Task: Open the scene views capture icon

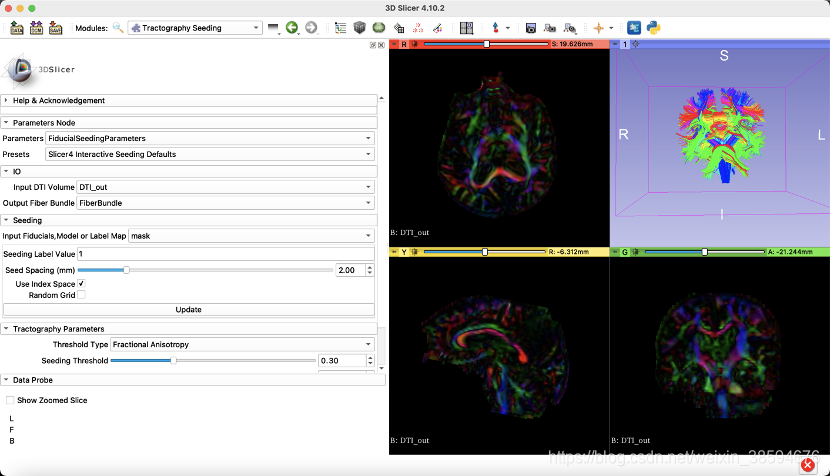Action: 550,28
